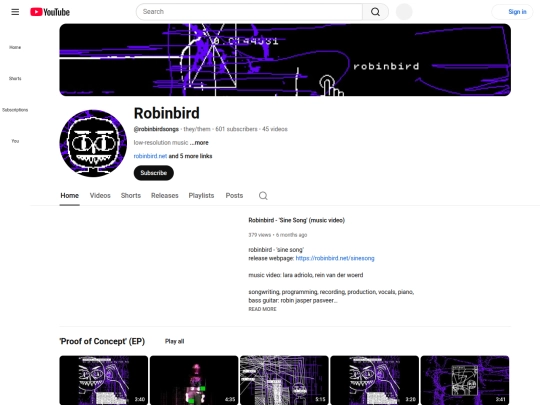
Task: Click the '601 subscribers' text
Action: point(236,129)
